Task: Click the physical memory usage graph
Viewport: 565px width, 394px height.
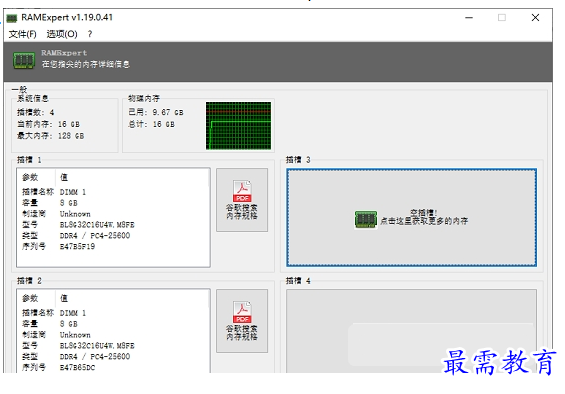Action: pos(238,126)
